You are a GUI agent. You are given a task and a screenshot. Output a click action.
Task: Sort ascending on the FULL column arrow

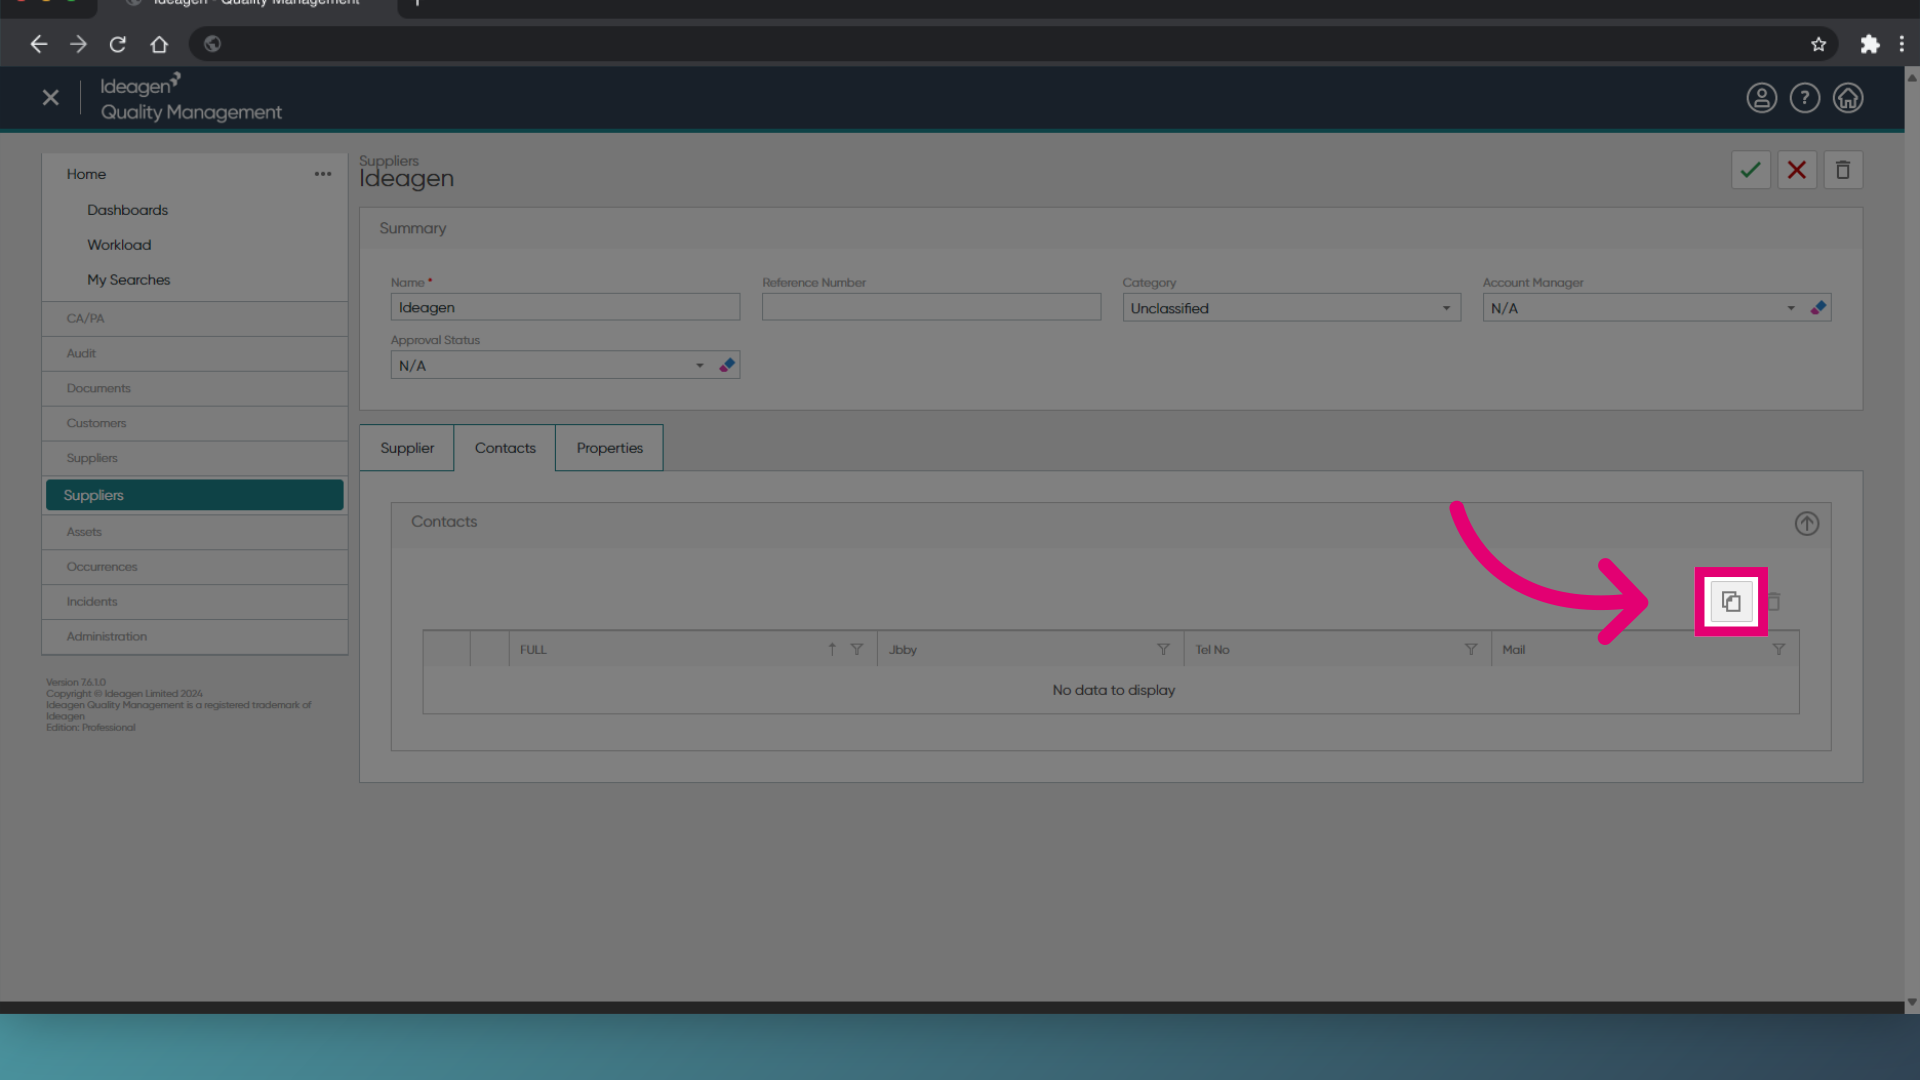[x=832, y=649]
